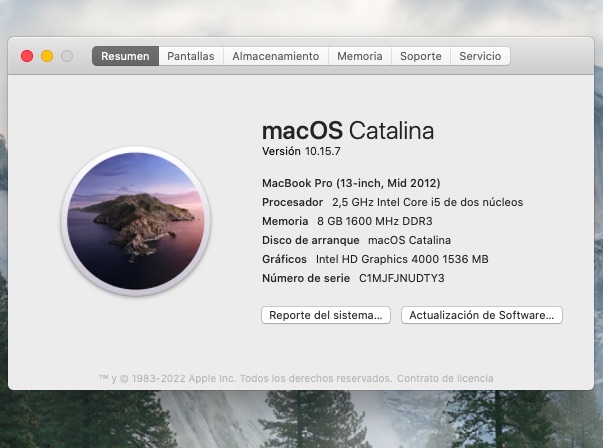Select the Resumen tab
Viewport: 603px width, 448px height.
pos(125,57)
